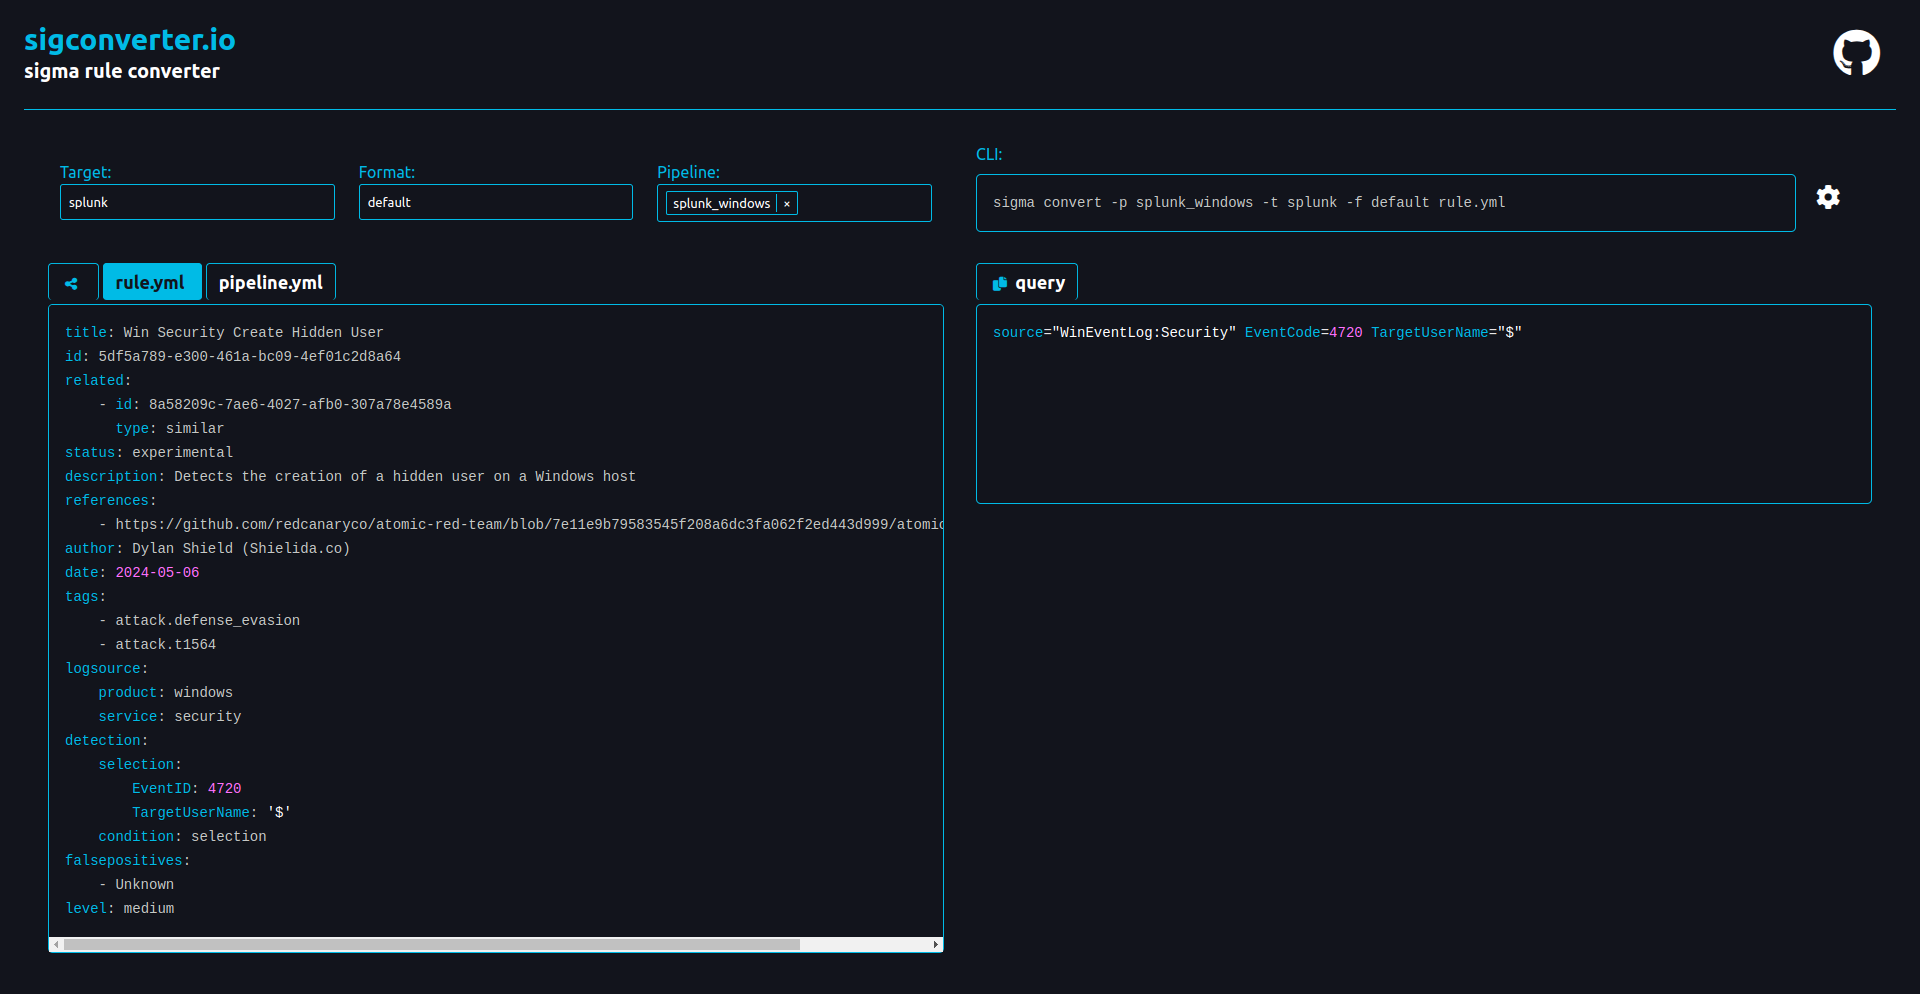Click the editor scrollbar's left arrow

point(56,944)
